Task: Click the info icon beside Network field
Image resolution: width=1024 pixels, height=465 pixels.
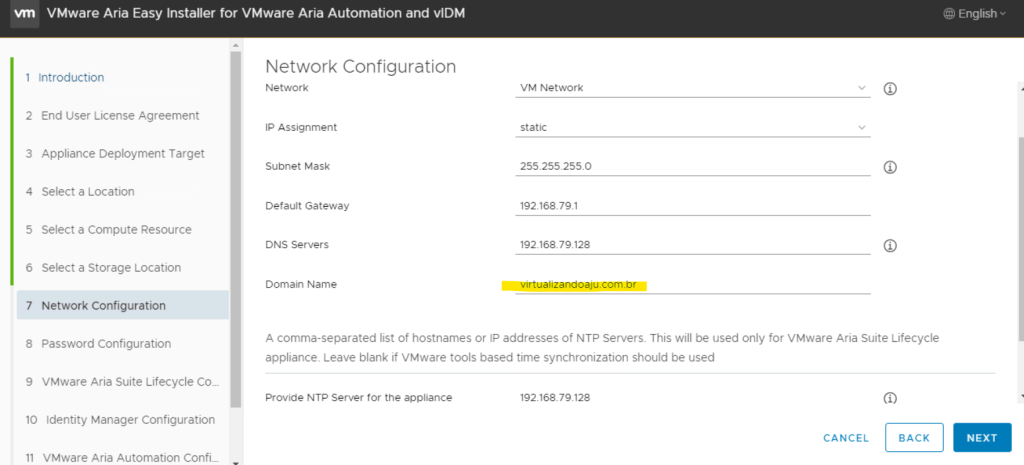Action: [889, 88]
